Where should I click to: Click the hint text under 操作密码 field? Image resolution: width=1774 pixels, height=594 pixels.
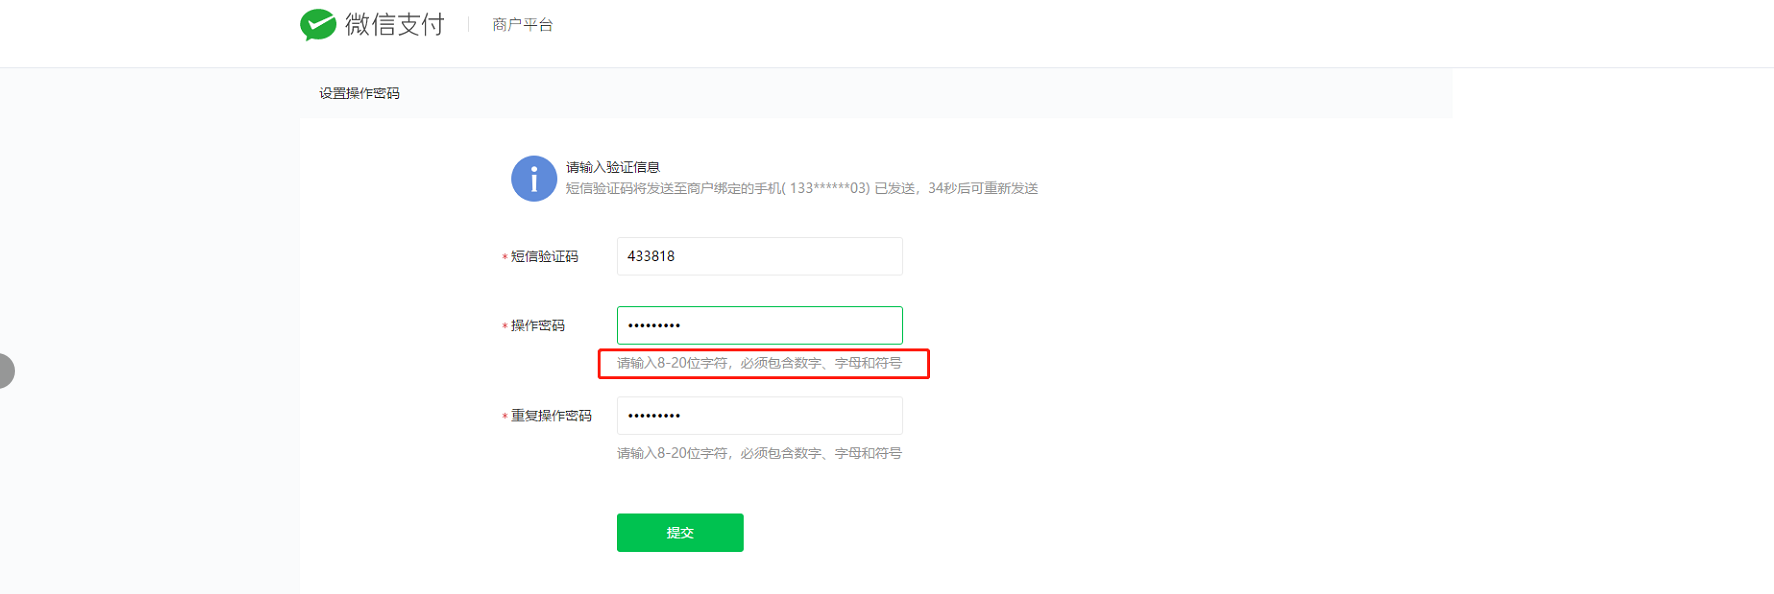[759, 363]
